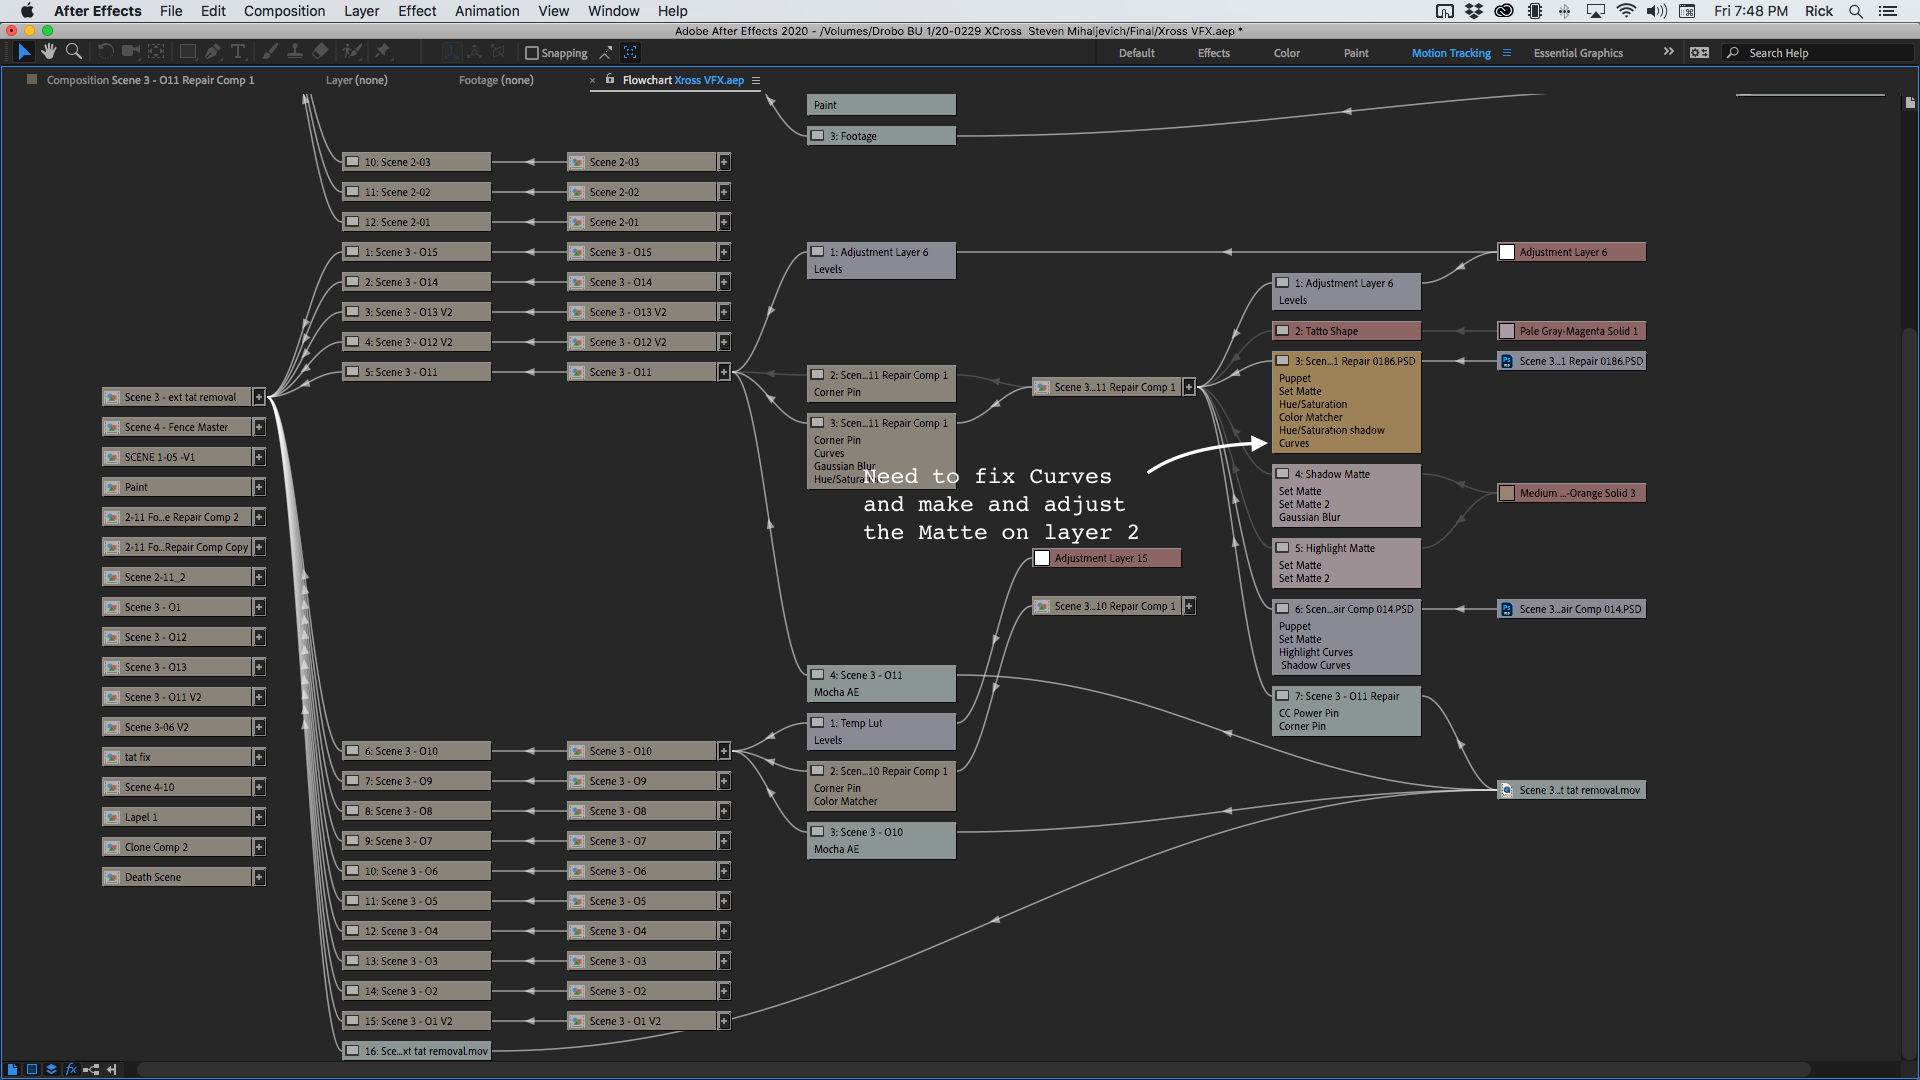
Task: Open the Composition menu
Action: pos(284,11)
